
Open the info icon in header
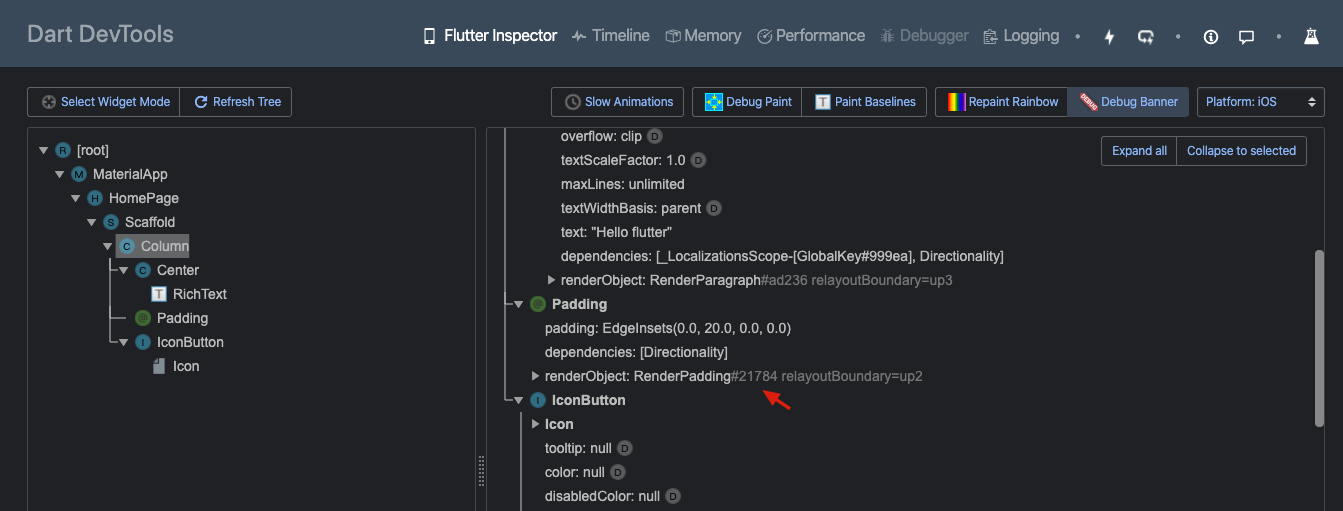pos(1211,37)
